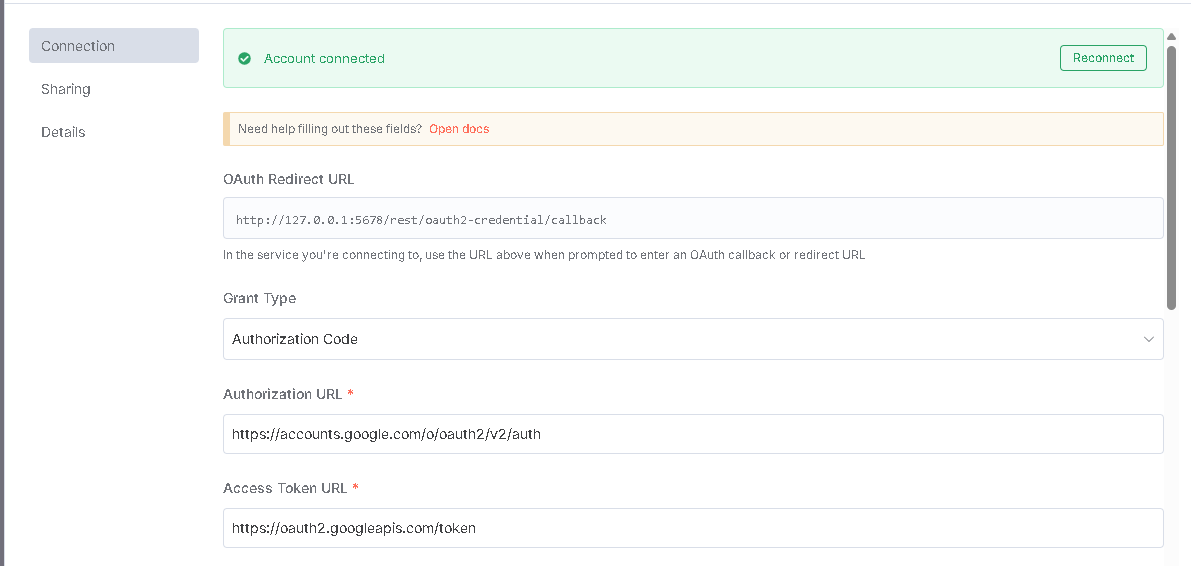Select the Connection tab
Screen dimensions: 1191x566
(114, 46)
